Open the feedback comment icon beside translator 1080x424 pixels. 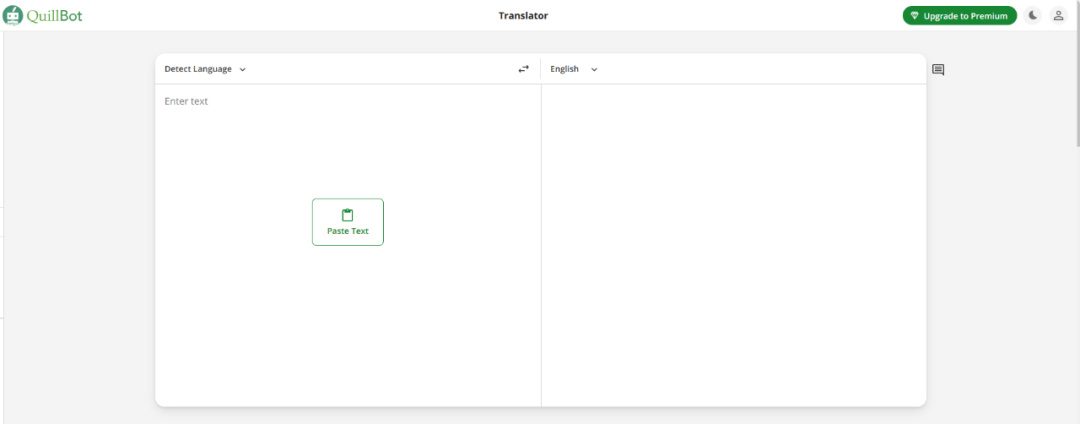[x=938, y=70]
